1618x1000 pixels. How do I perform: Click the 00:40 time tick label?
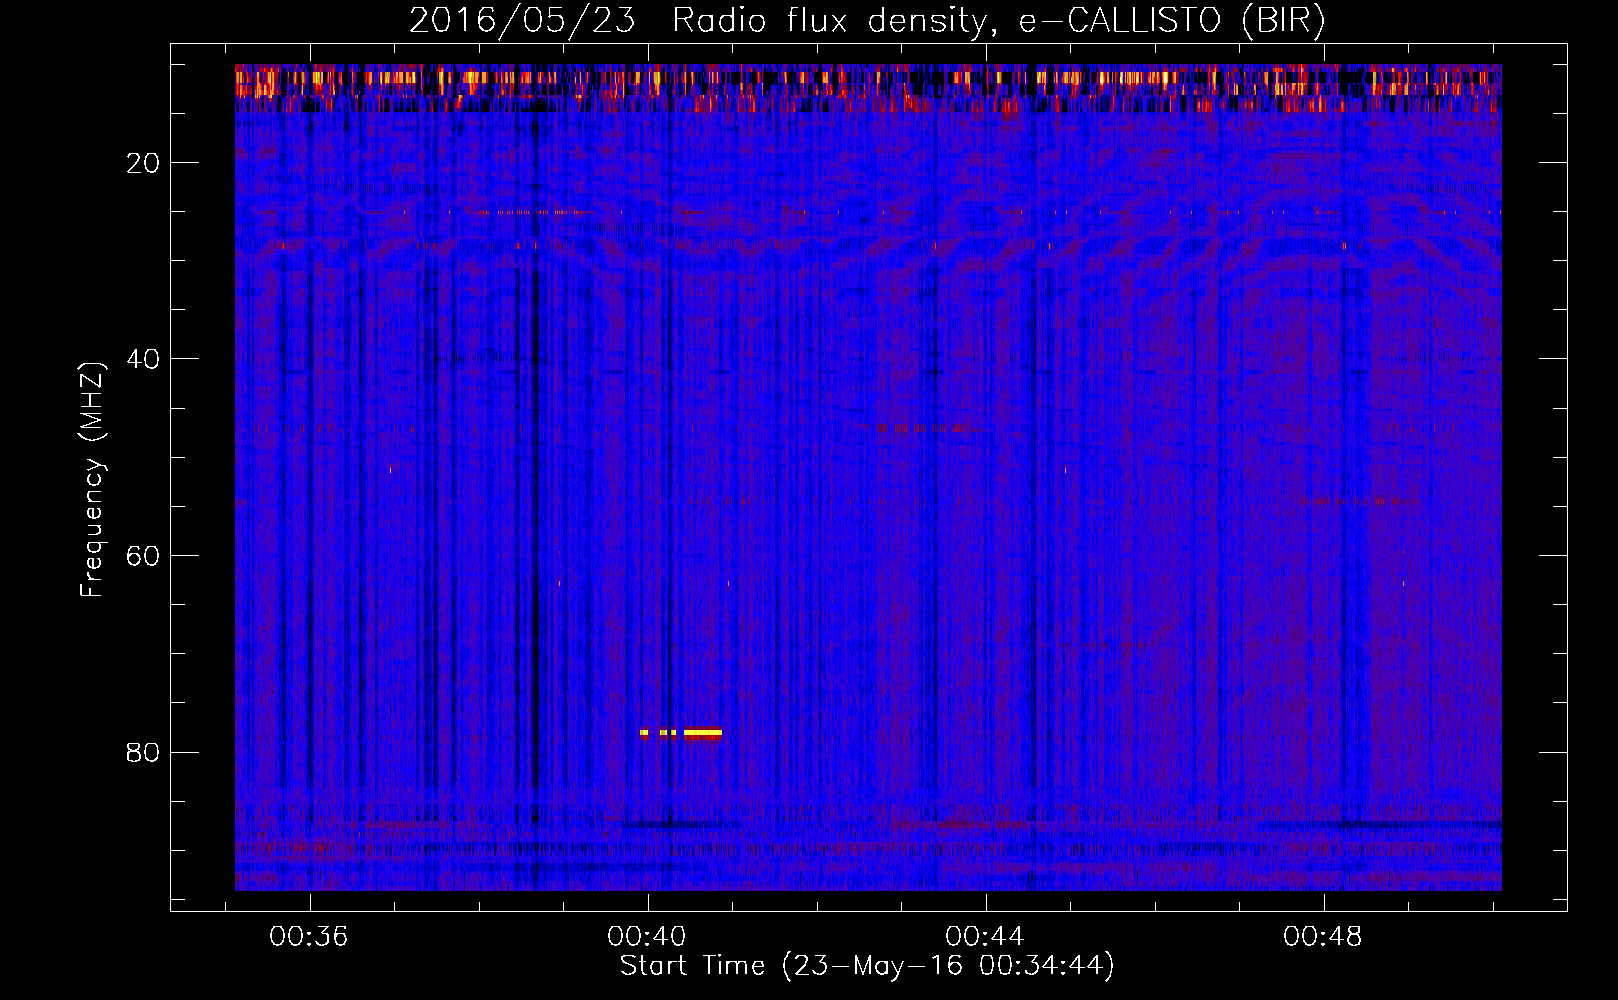click(x=647, y=937)
